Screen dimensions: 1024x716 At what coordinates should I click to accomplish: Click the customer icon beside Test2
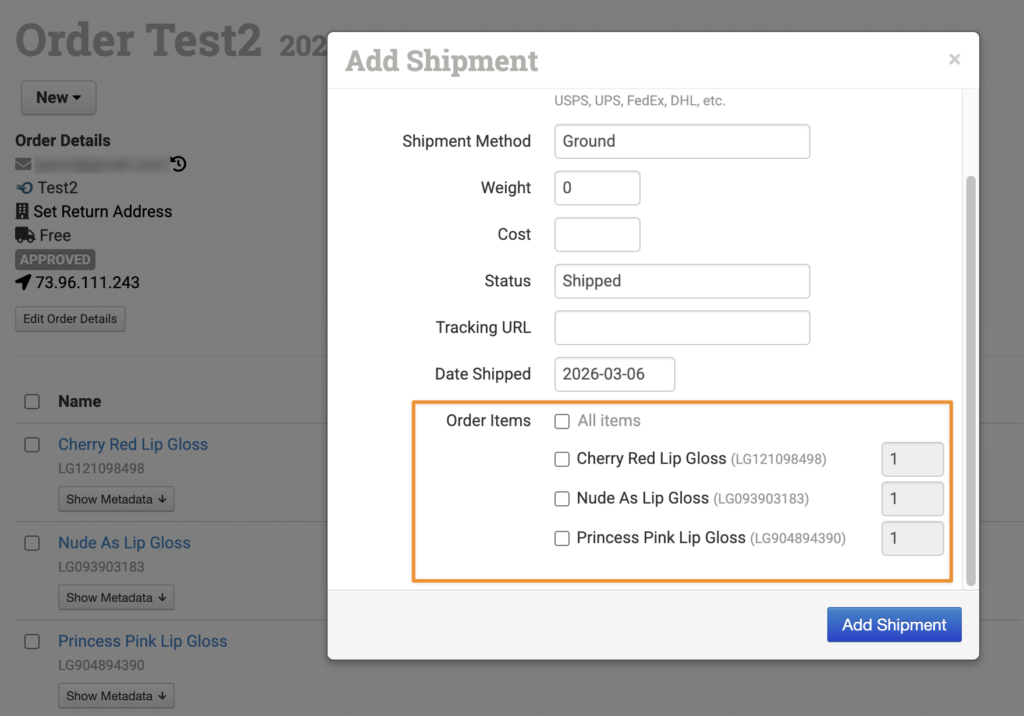click(x=24, y=188)
